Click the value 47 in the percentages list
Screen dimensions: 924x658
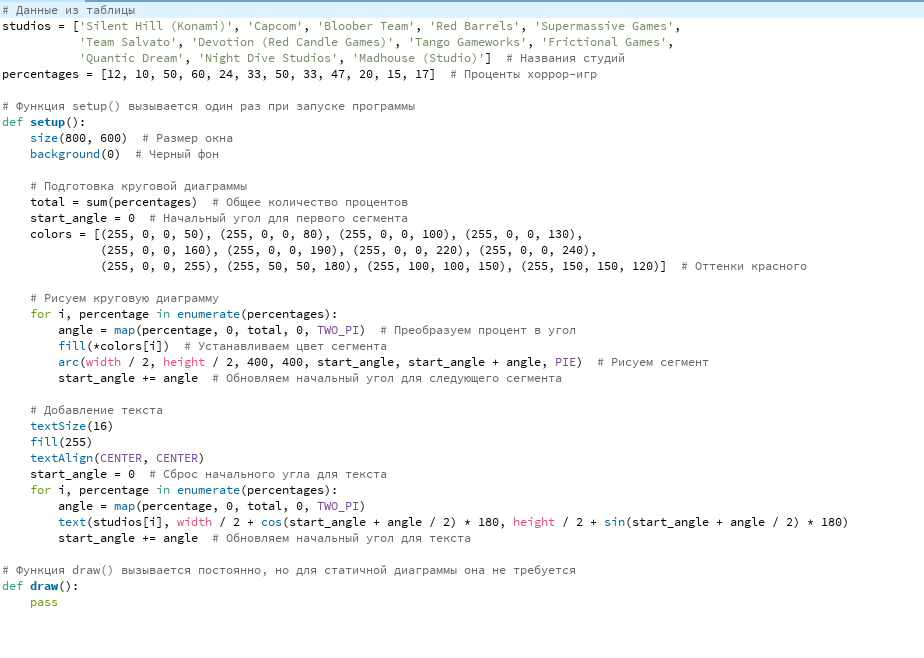pos(338,74)
